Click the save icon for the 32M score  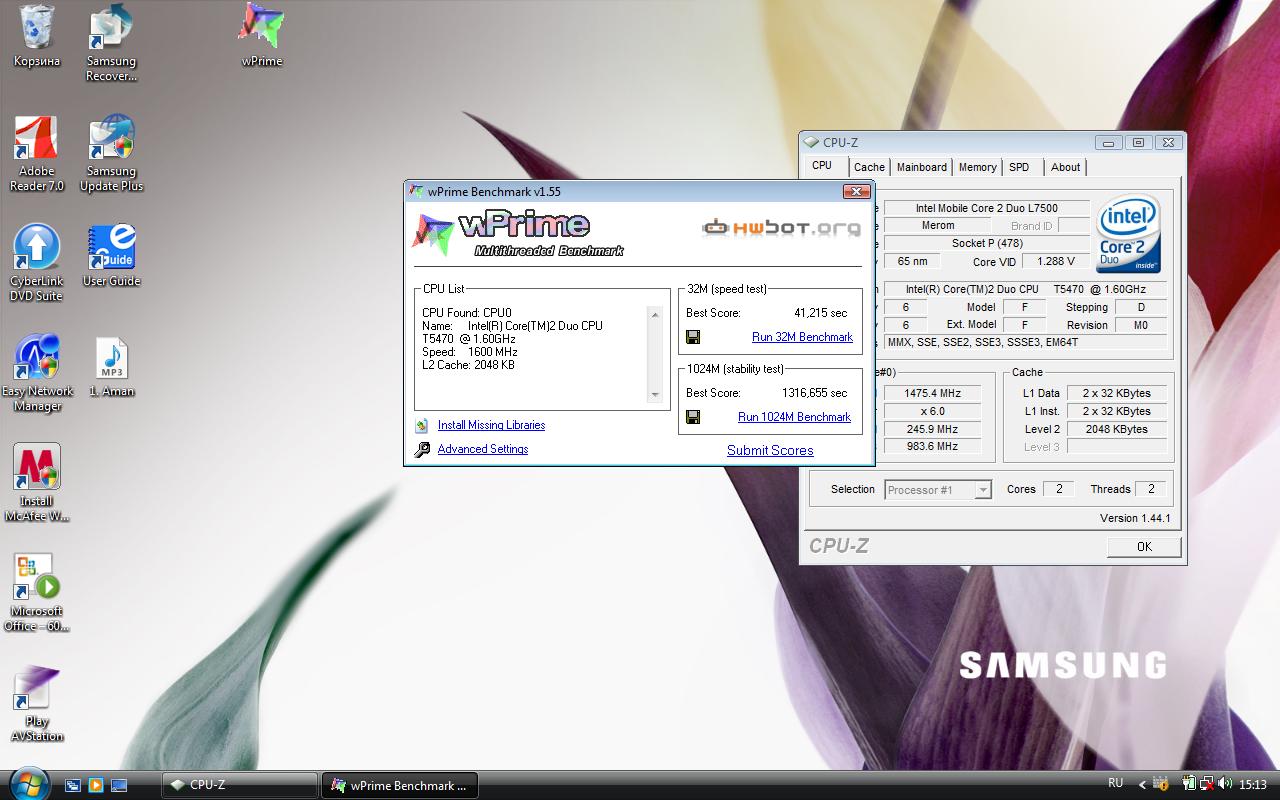coord(693,337)
